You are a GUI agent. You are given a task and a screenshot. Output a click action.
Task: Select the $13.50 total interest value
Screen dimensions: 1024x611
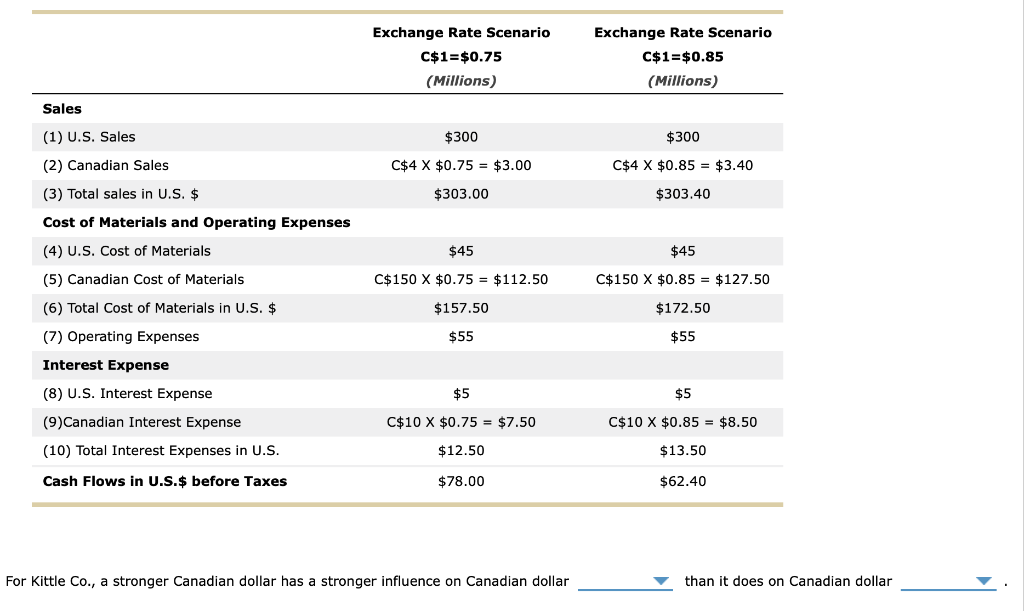(x=683, y=450)
